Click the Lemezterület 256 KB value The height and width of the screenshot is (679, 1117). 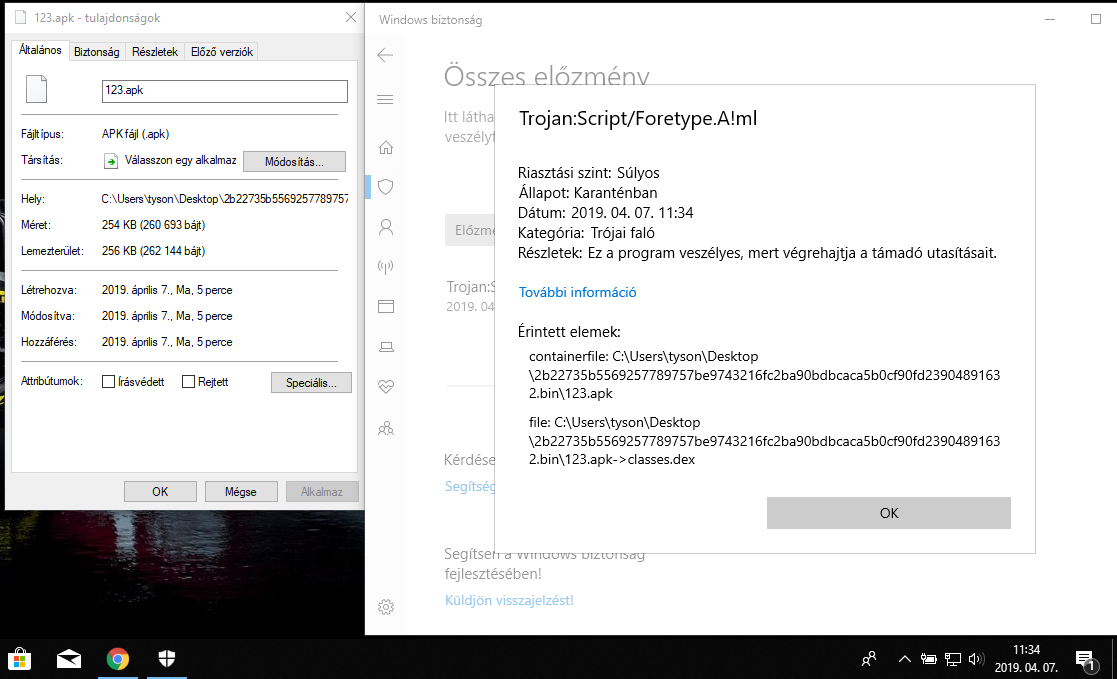153,251
